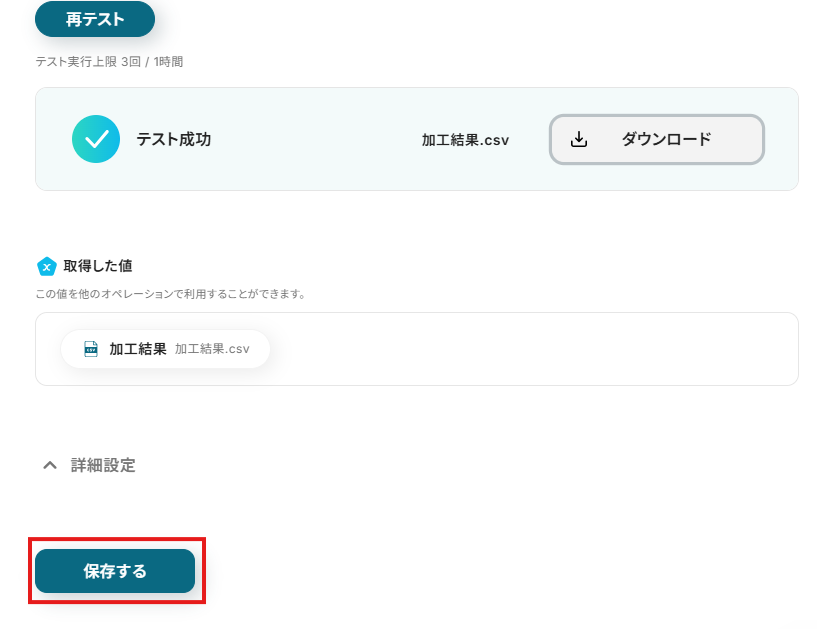Click the ダウンロード label text

666,139
